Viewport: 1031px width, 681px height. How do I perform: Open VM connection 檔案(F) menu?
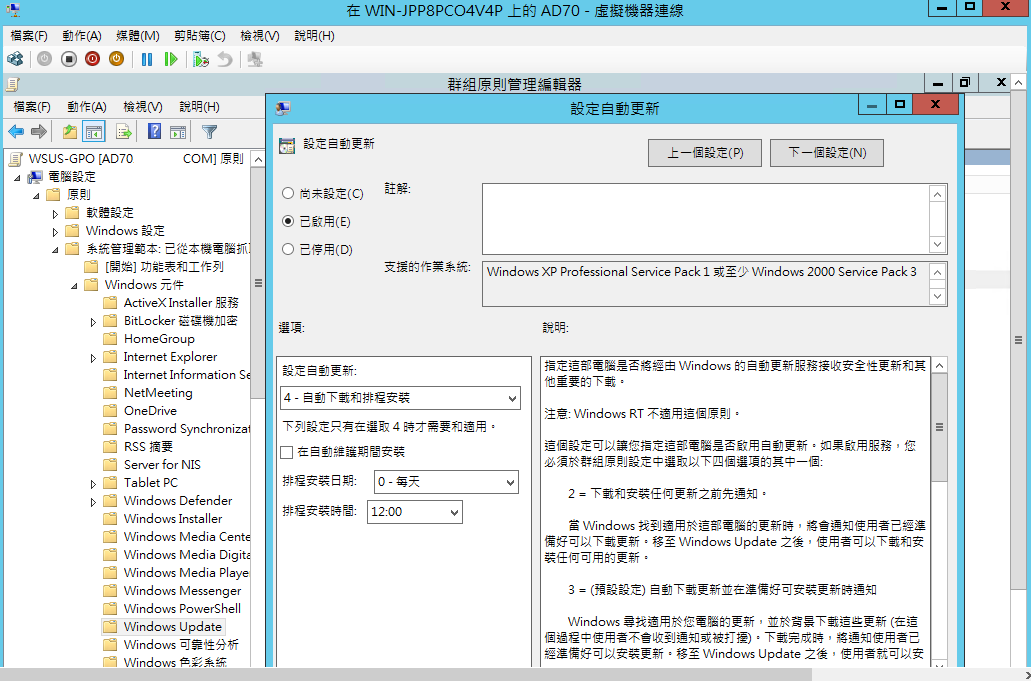pyautogui.click(x=29, y=35)
